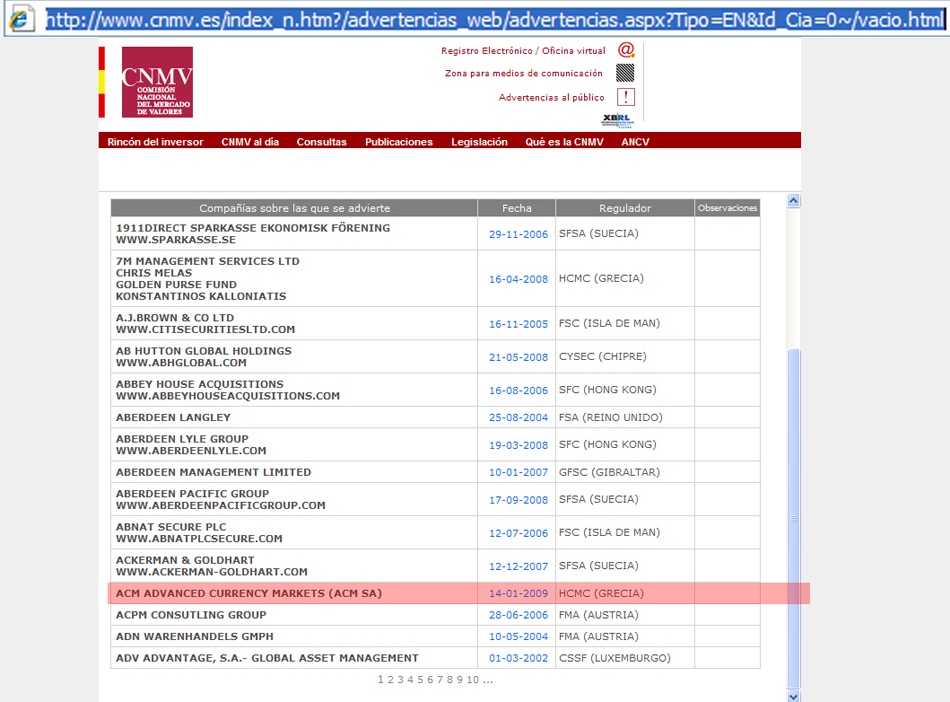Open Registro Electrónico / Oficina virtual link
This screenshot has height=702, width=950.
523,51
